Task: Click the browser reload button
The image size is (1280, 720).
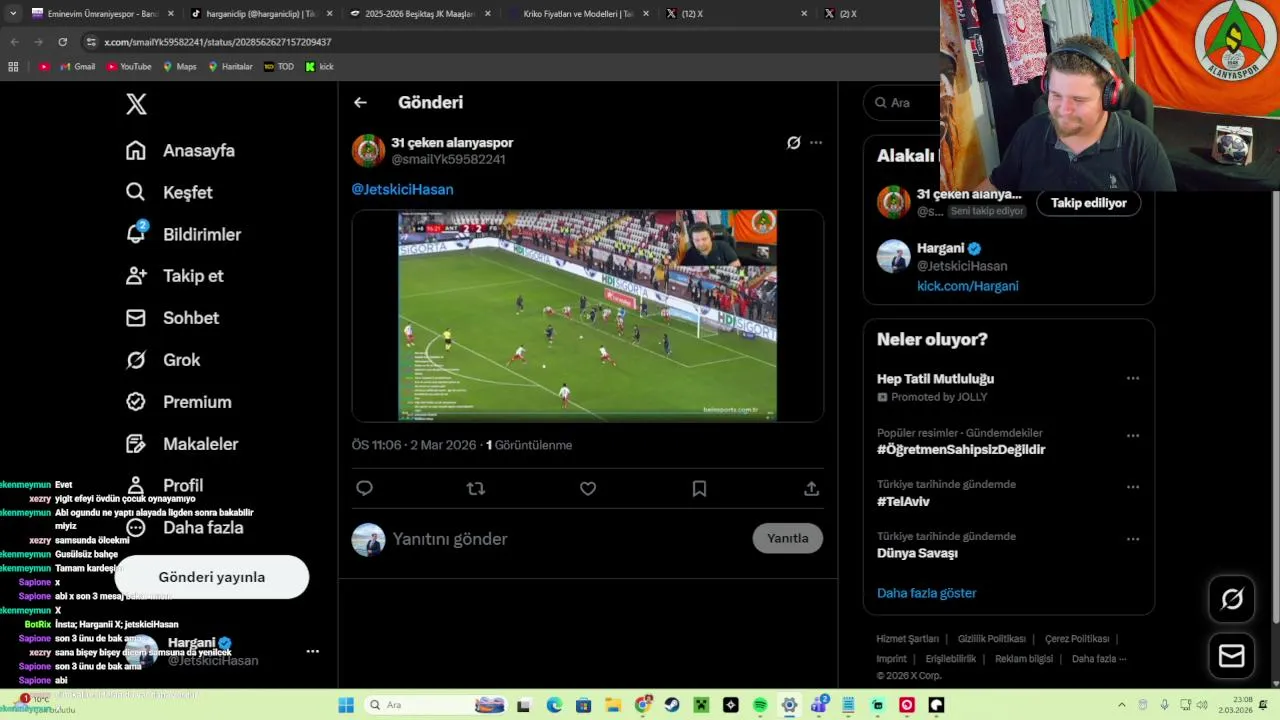Action: tap(62, 42)
